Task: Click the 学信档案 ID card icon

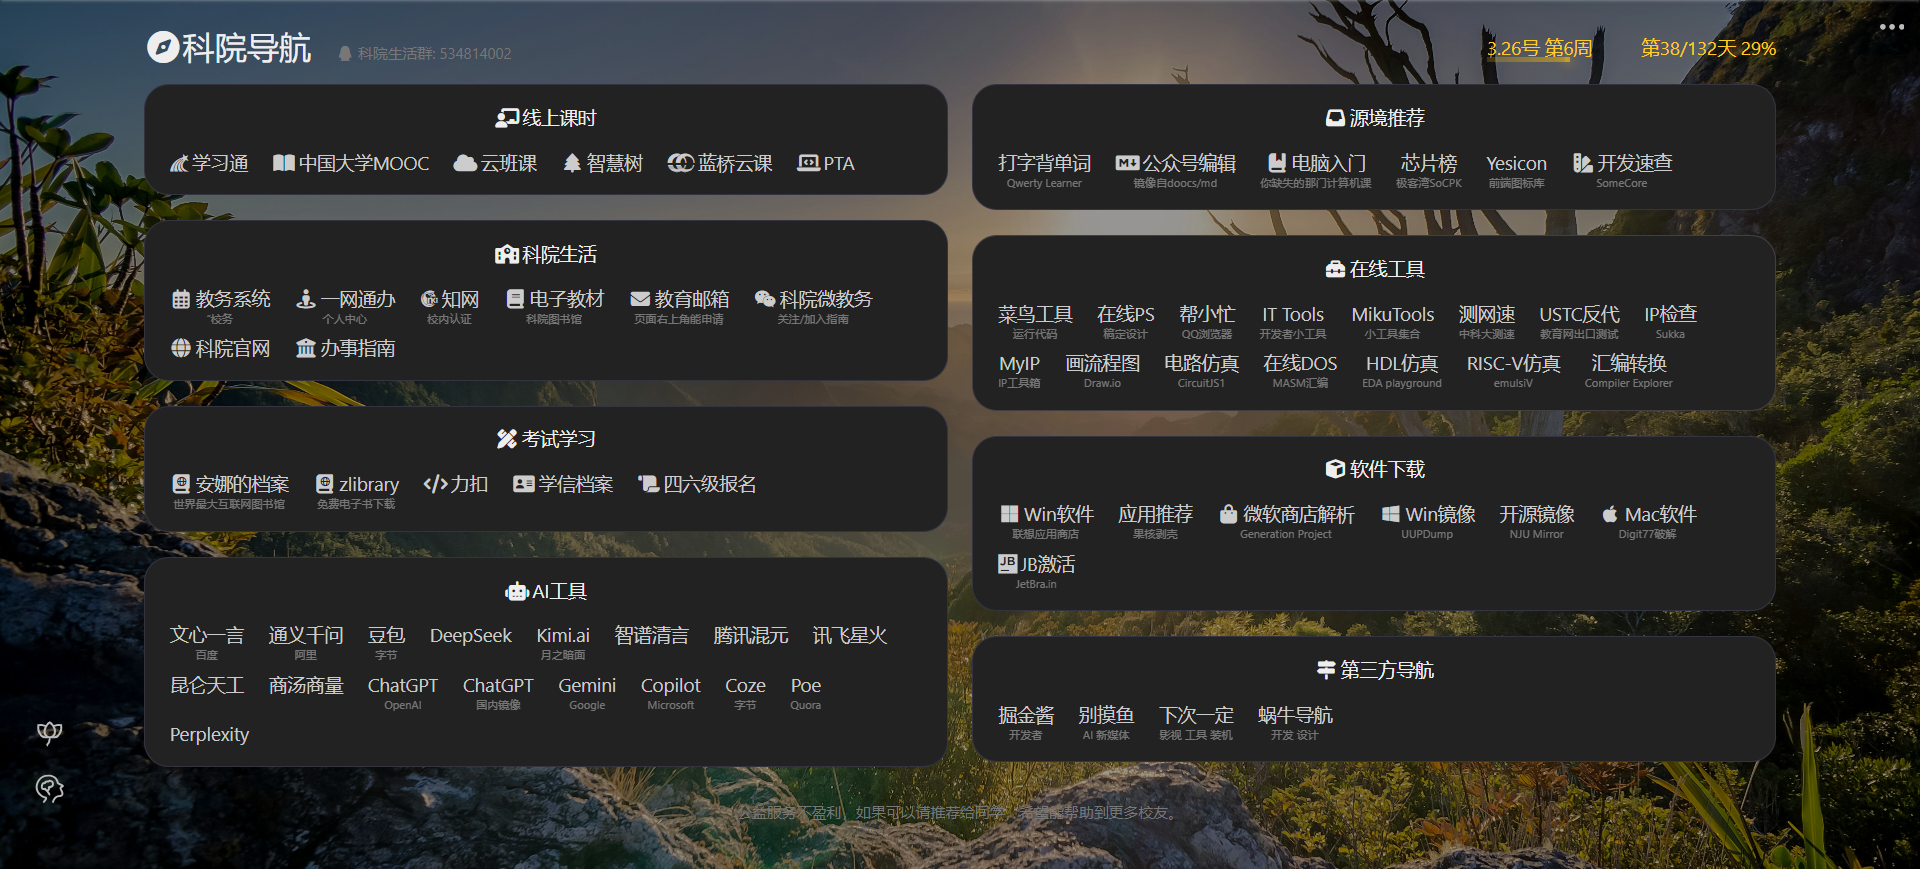Action: point(523,484)
